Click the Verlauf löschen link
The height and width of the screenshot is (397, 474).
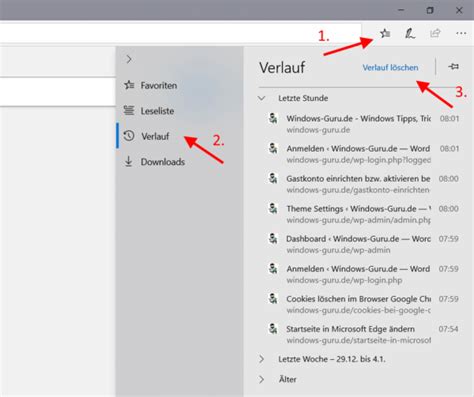[390, 68]
